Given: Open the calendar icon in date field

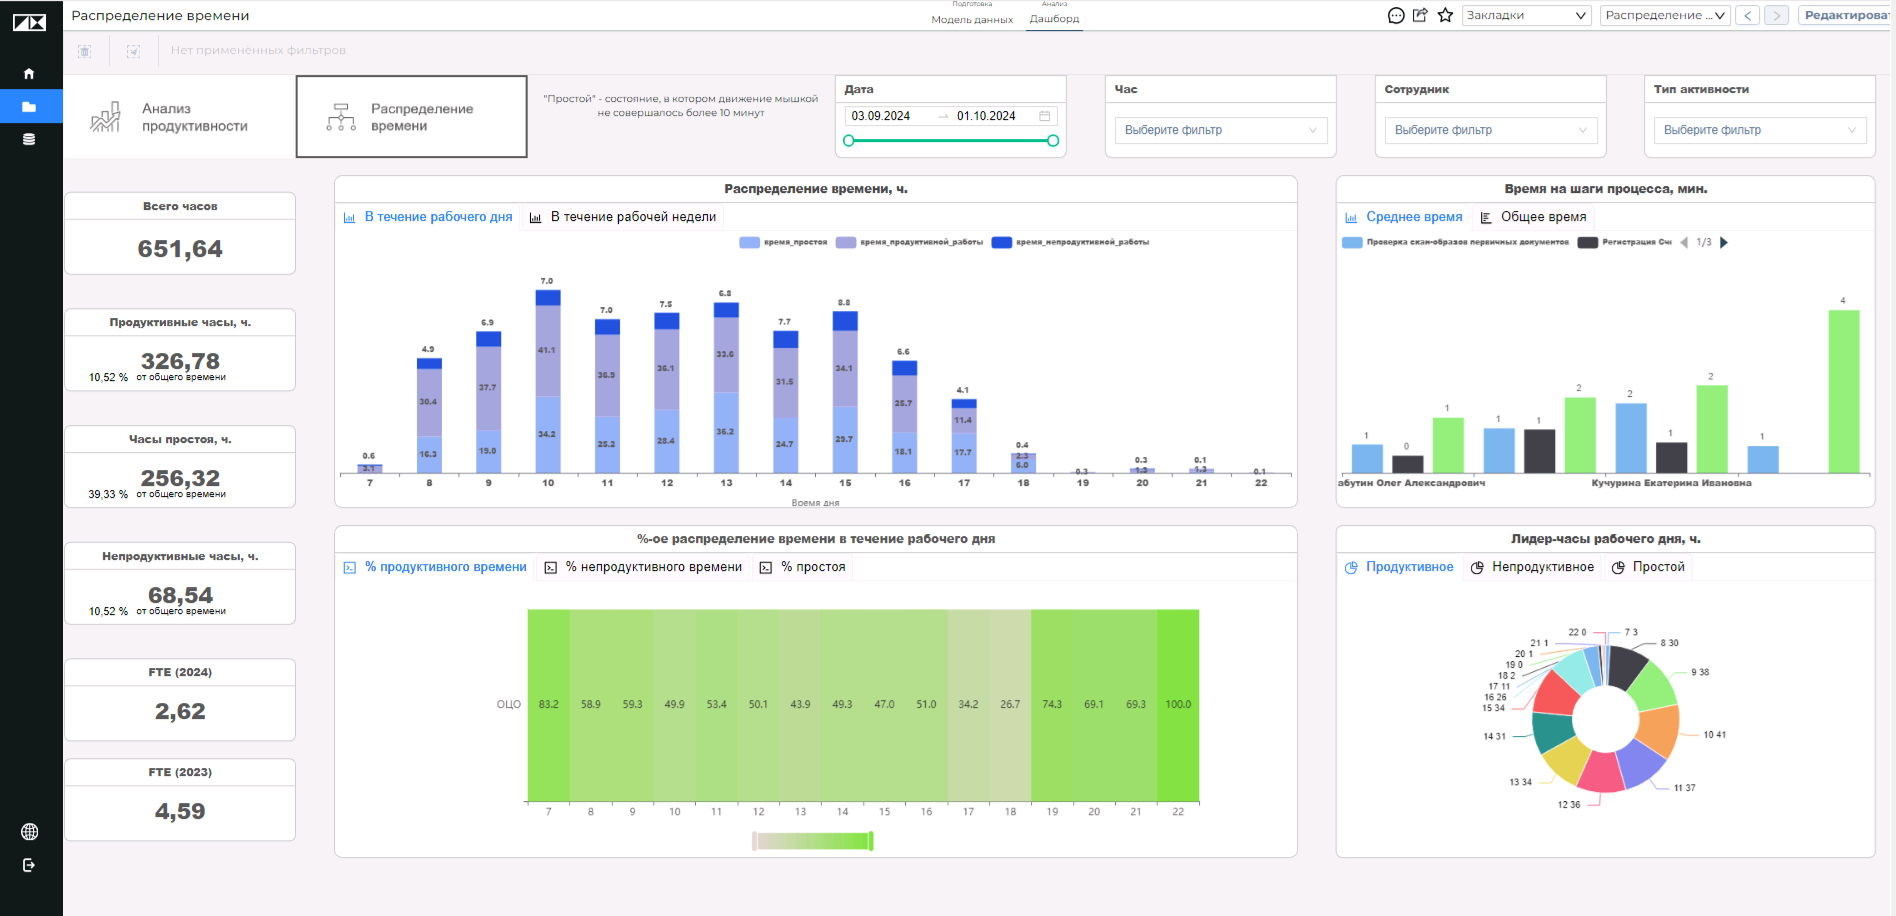Looking at the screenshot, I should (1045, 116).
